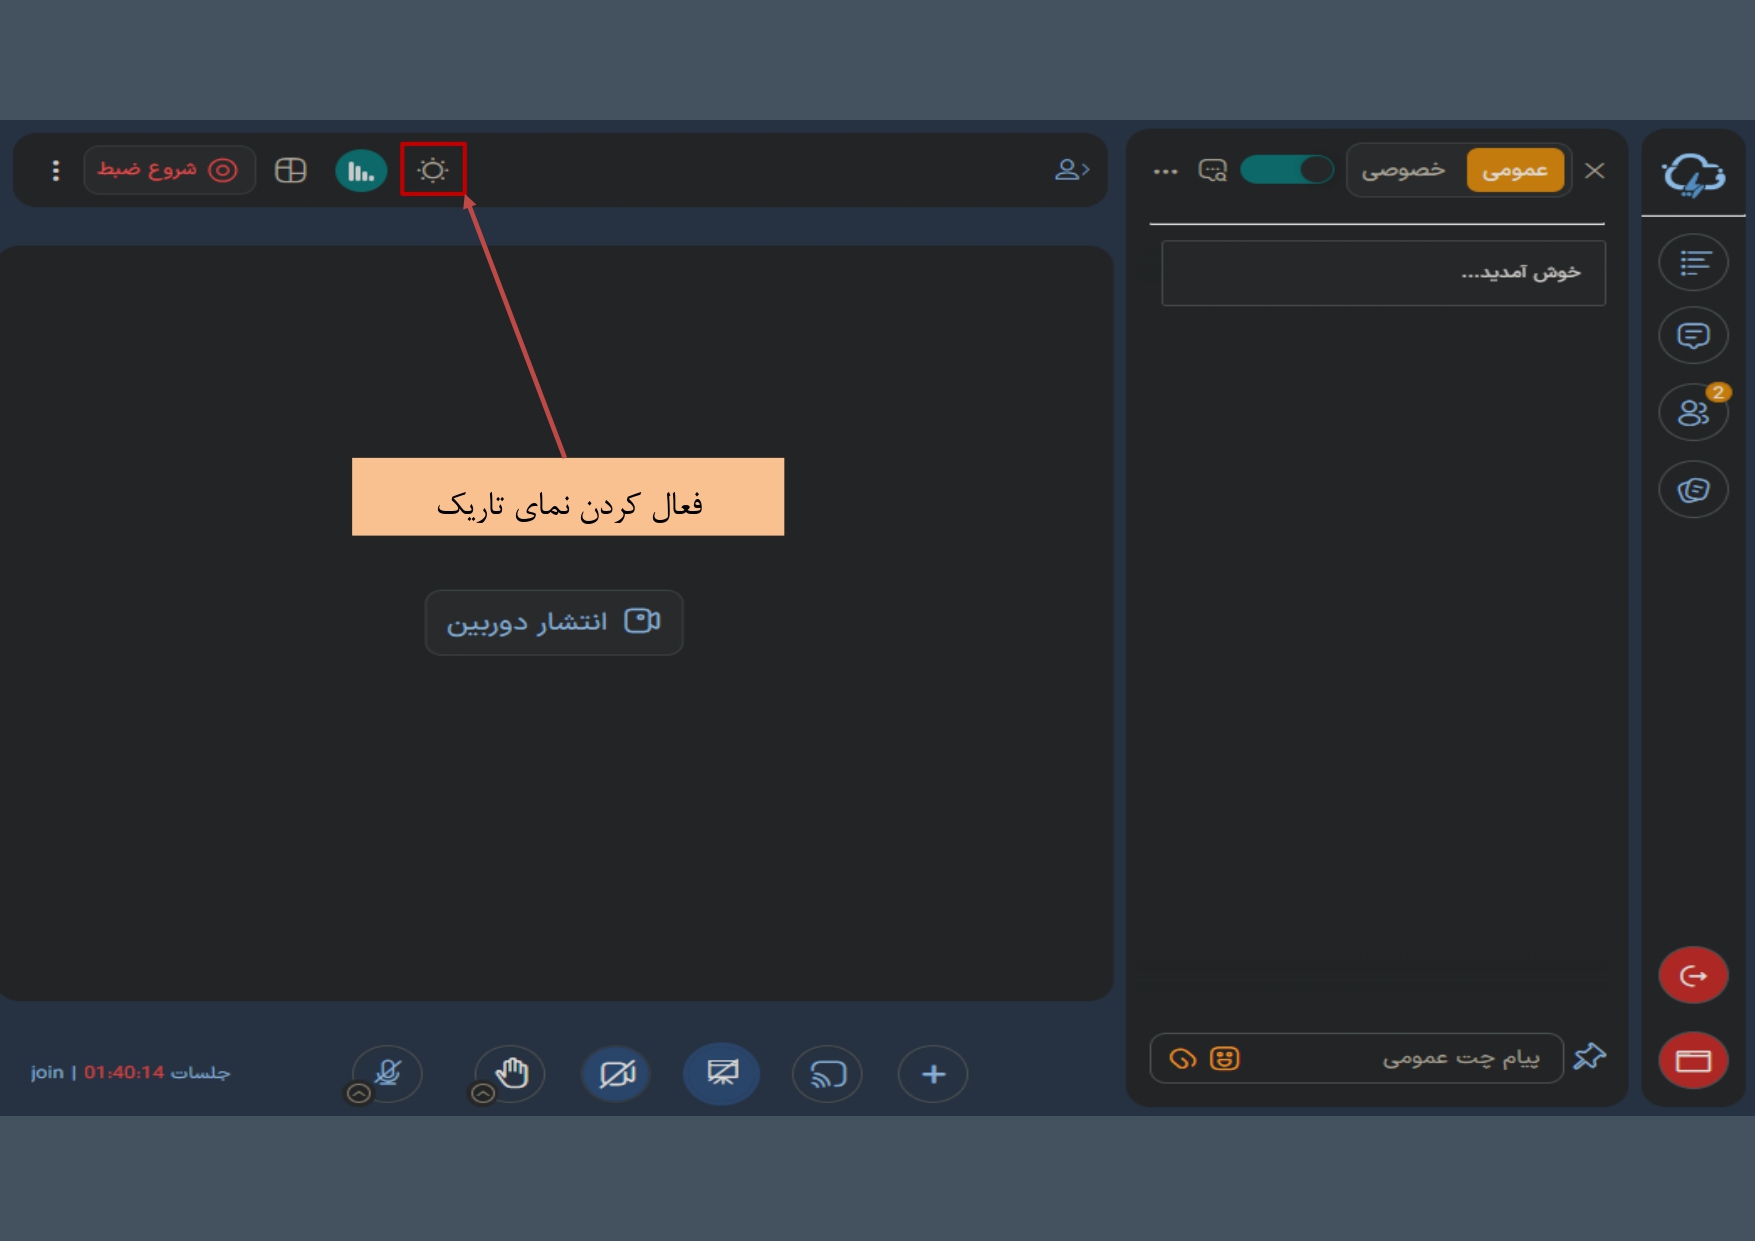1755x1241 pixels.
Task: Click the red exit session button
Action: click(1693, 975)
